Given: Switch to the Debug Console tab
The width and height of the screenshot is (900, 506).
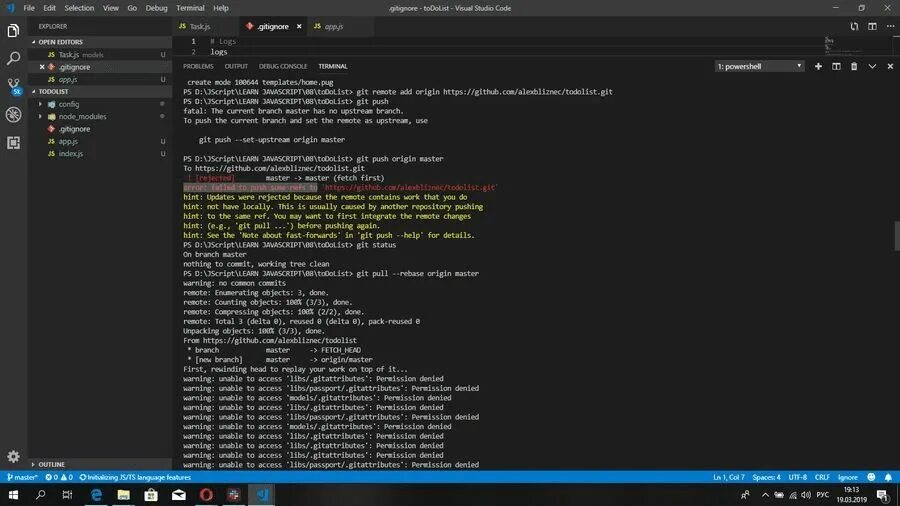Looking at the screenshot, I should (x=283, y=67).
